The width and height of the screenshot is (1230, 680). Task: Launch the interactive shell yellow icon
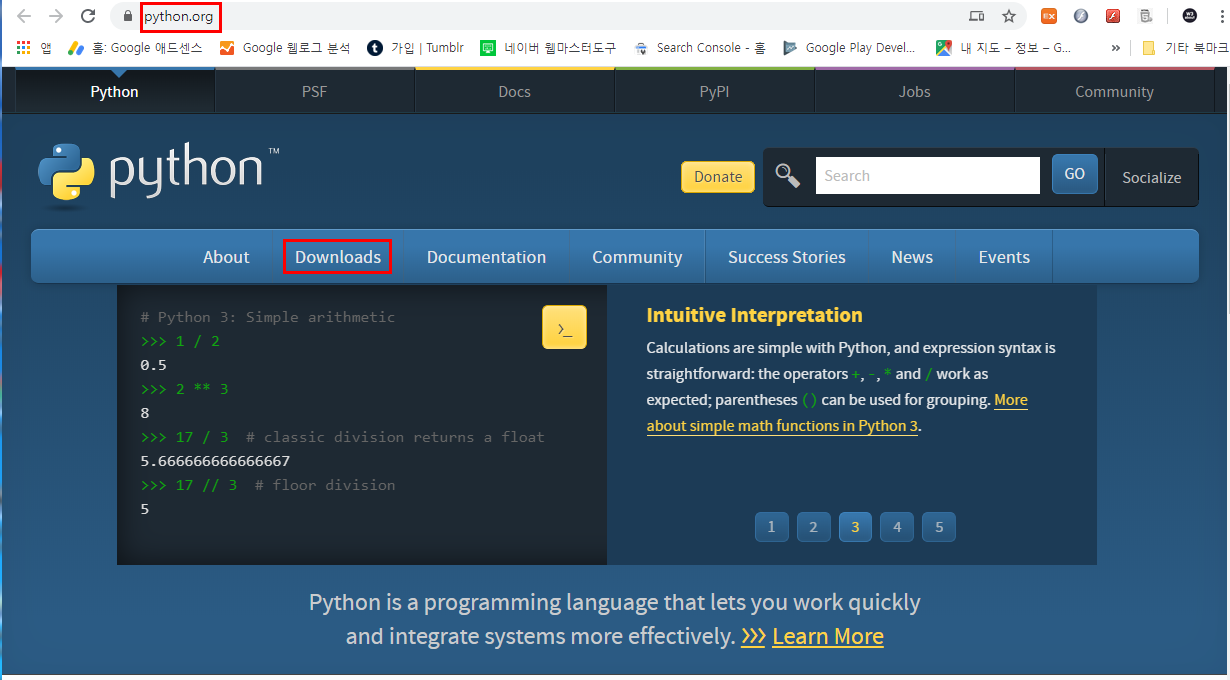coord(565,327)
